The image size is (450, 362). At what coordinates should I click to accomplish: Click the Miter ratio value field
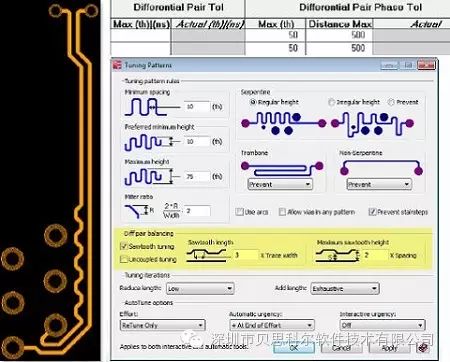pos(197,211)
